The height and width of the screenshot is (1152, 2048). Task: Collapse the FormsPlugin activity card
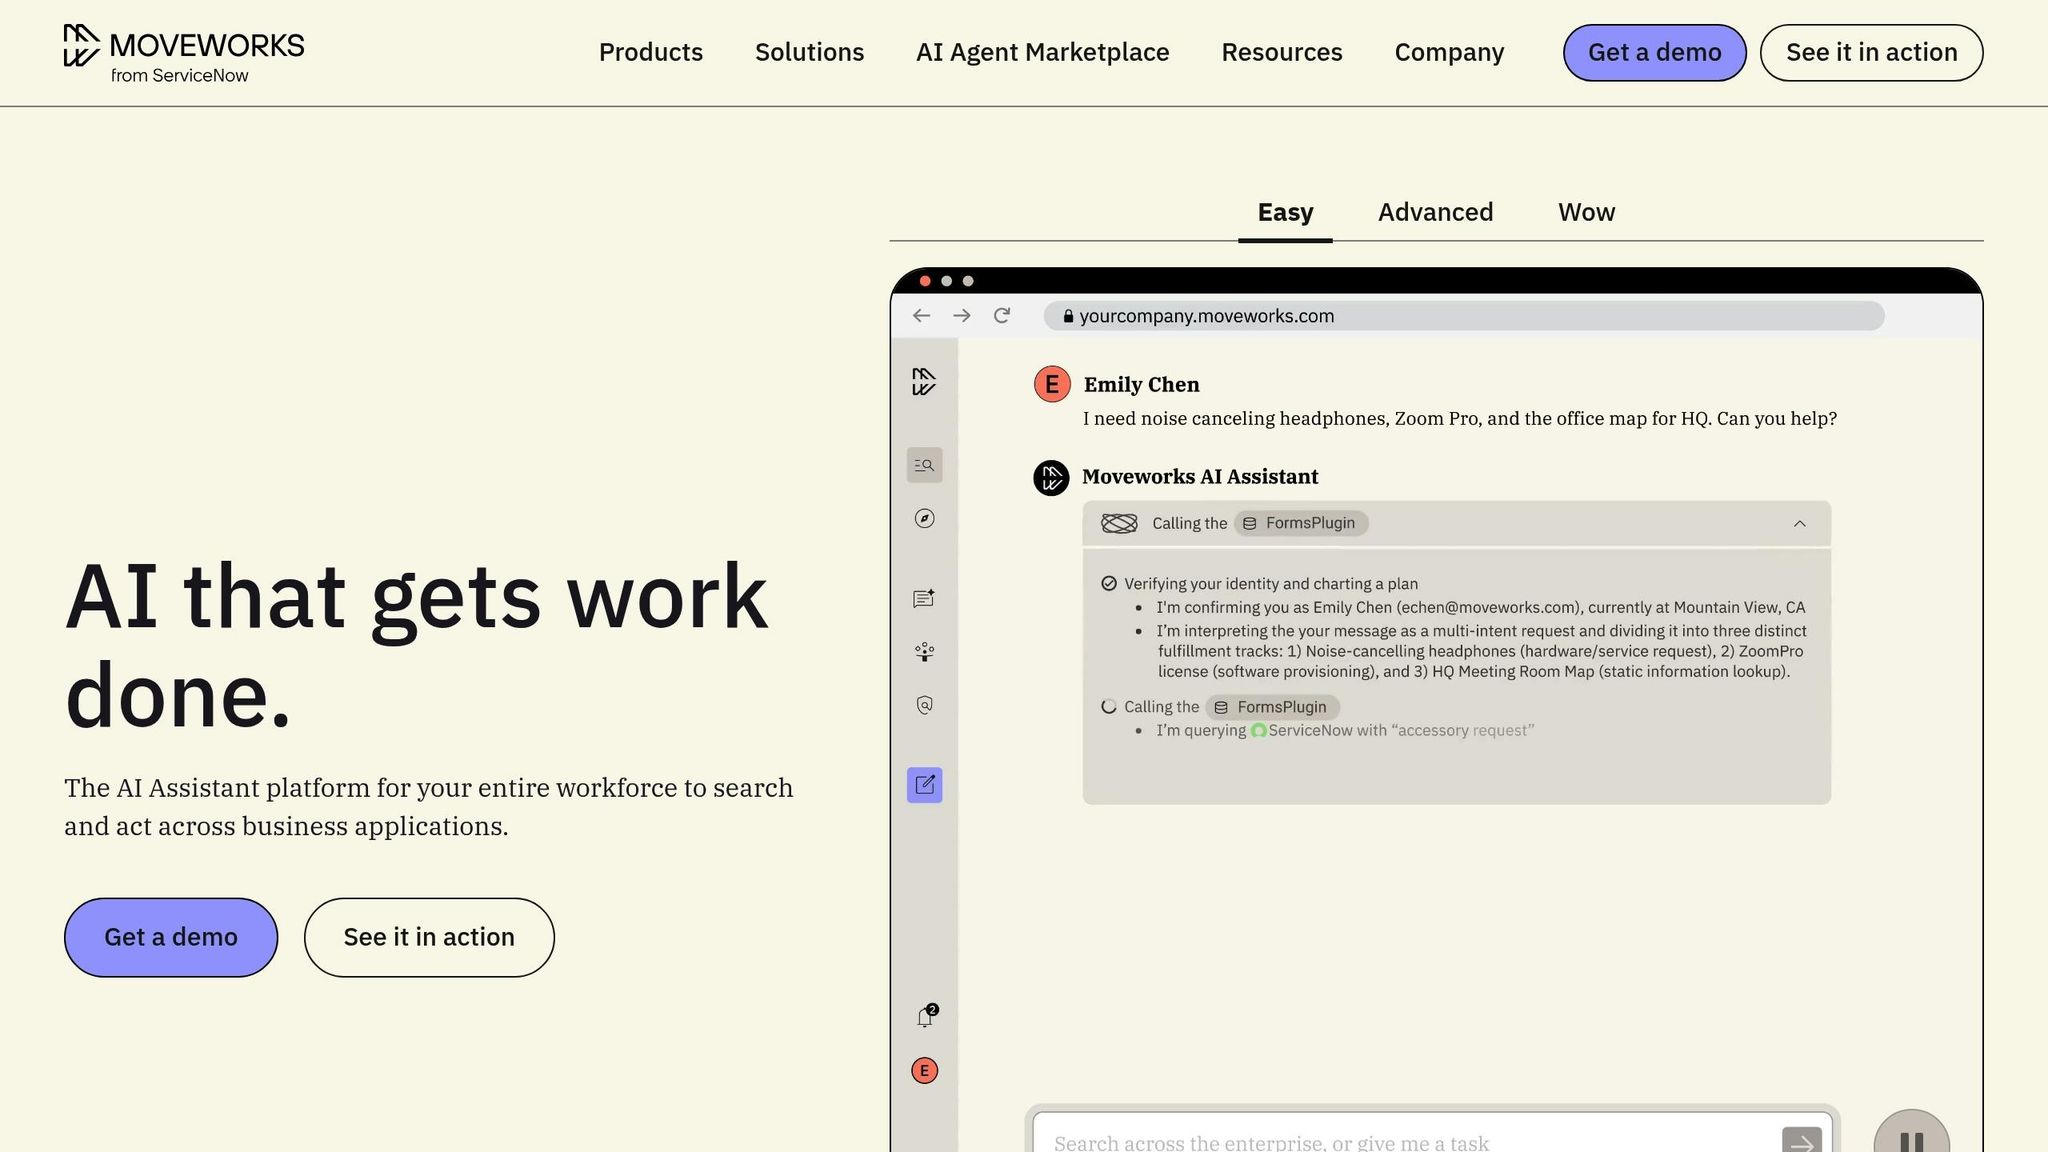tap(1801, 523)
